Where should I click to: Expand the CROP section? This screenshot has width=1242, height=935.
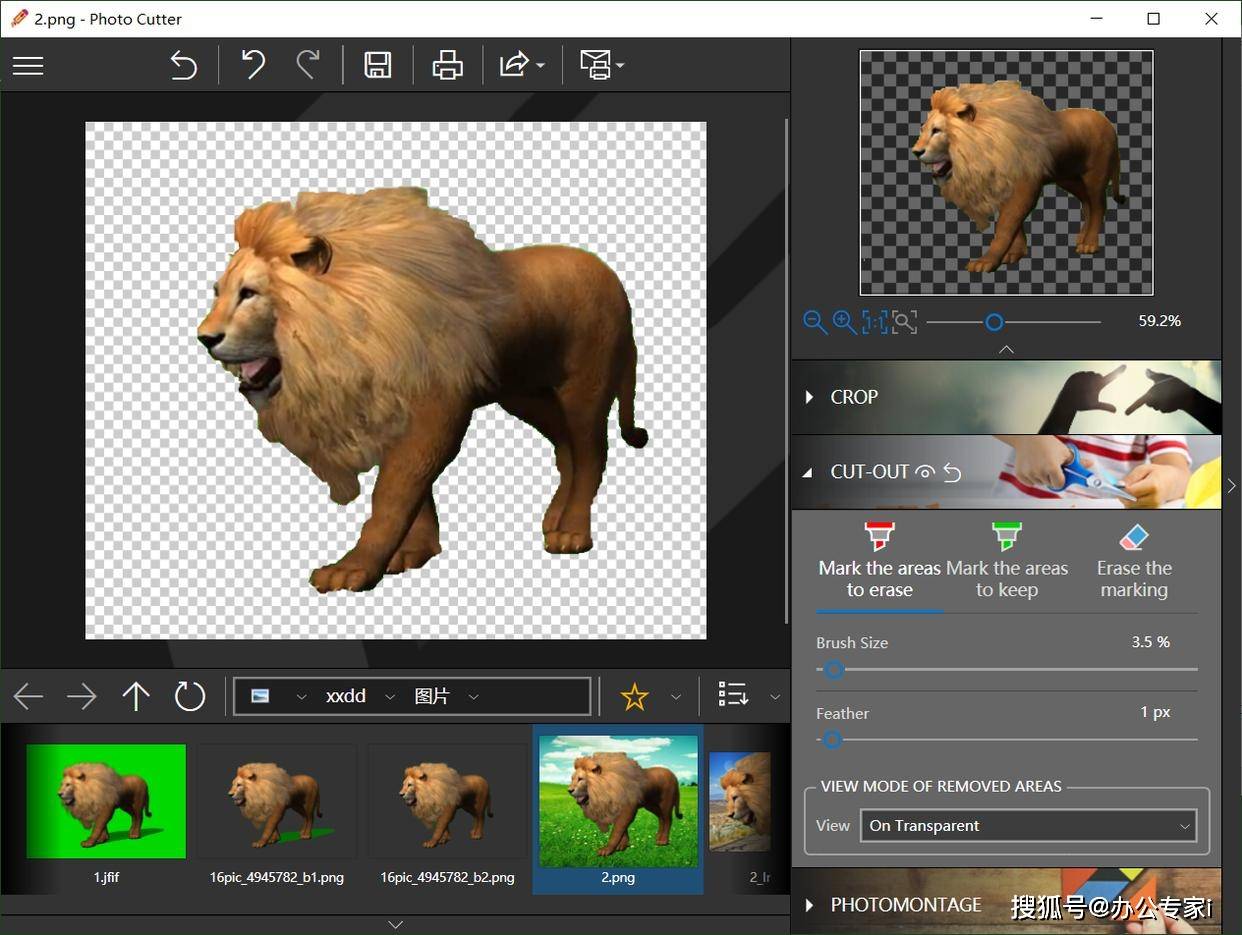(1006, 397)
